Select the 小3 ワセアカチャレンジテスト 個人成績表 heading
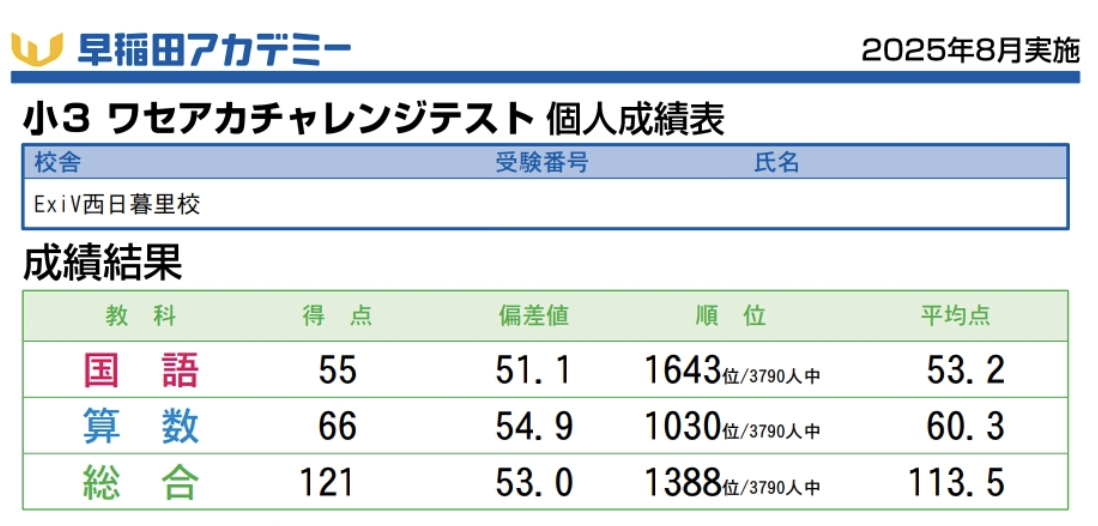Image resolution: width=1098 pixels, height=526 pixels. (373, 119)
